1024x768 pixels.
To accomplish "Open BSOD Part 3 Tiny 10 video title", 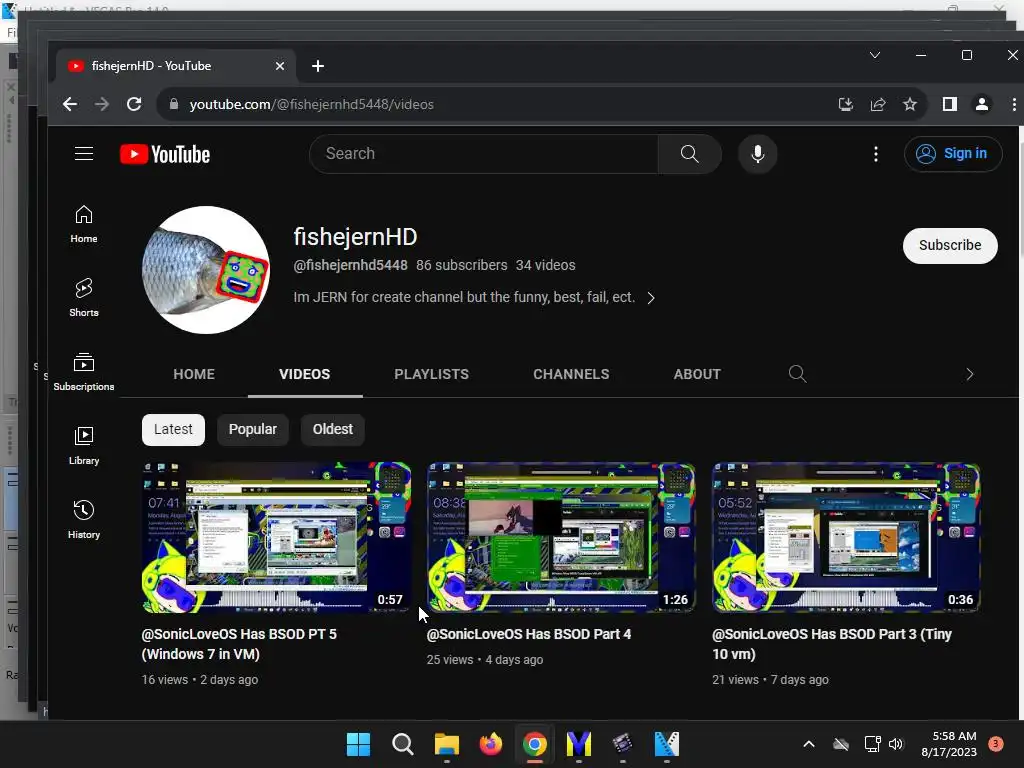I will click(x=832, y=644).
